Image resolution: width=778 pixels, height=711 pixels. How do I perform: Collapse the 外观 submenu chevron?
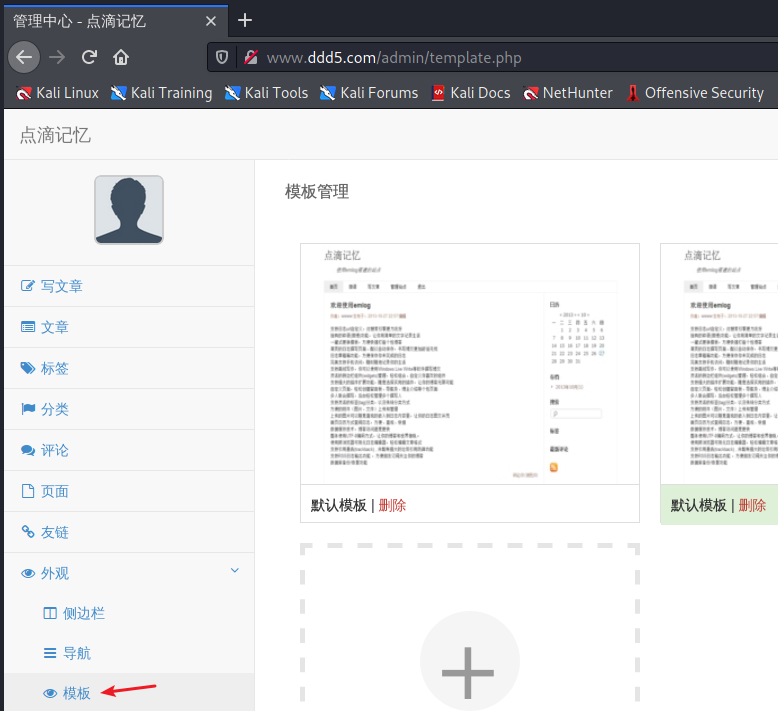[235, 571]
